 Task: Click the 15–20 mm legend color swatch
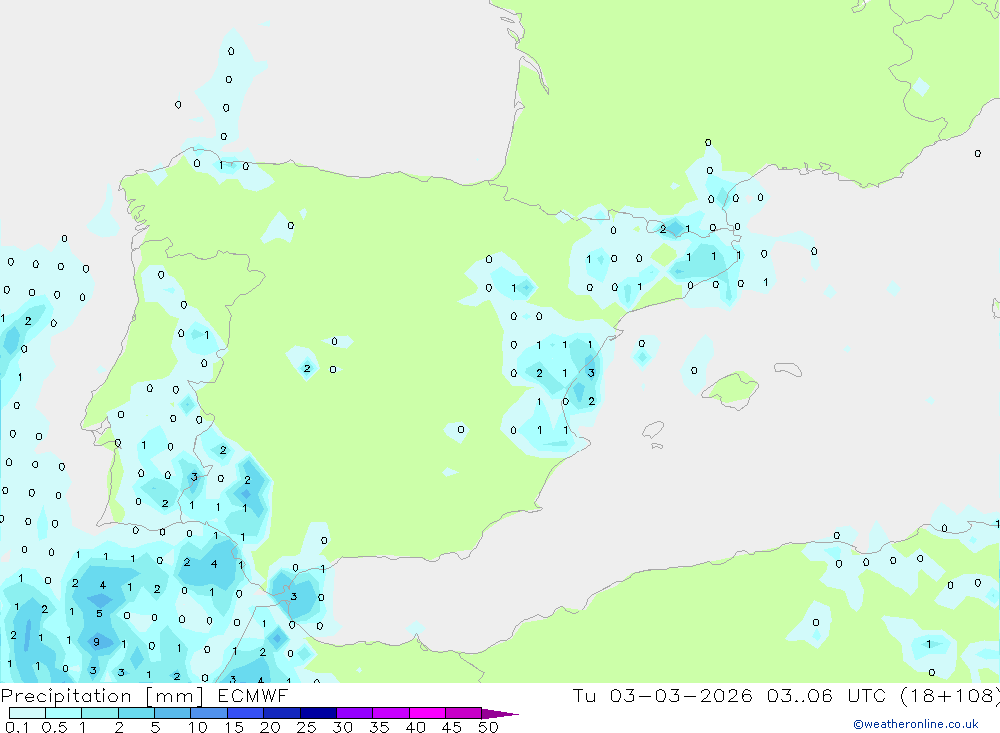(245, 713)
